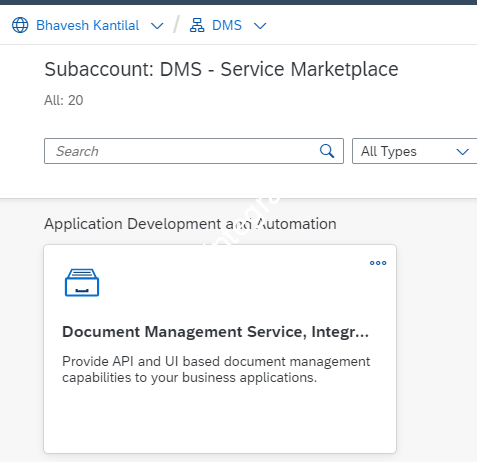Focus the Search input field
The width and height of the screenshot is (477, 462).
tap(194, 151)
